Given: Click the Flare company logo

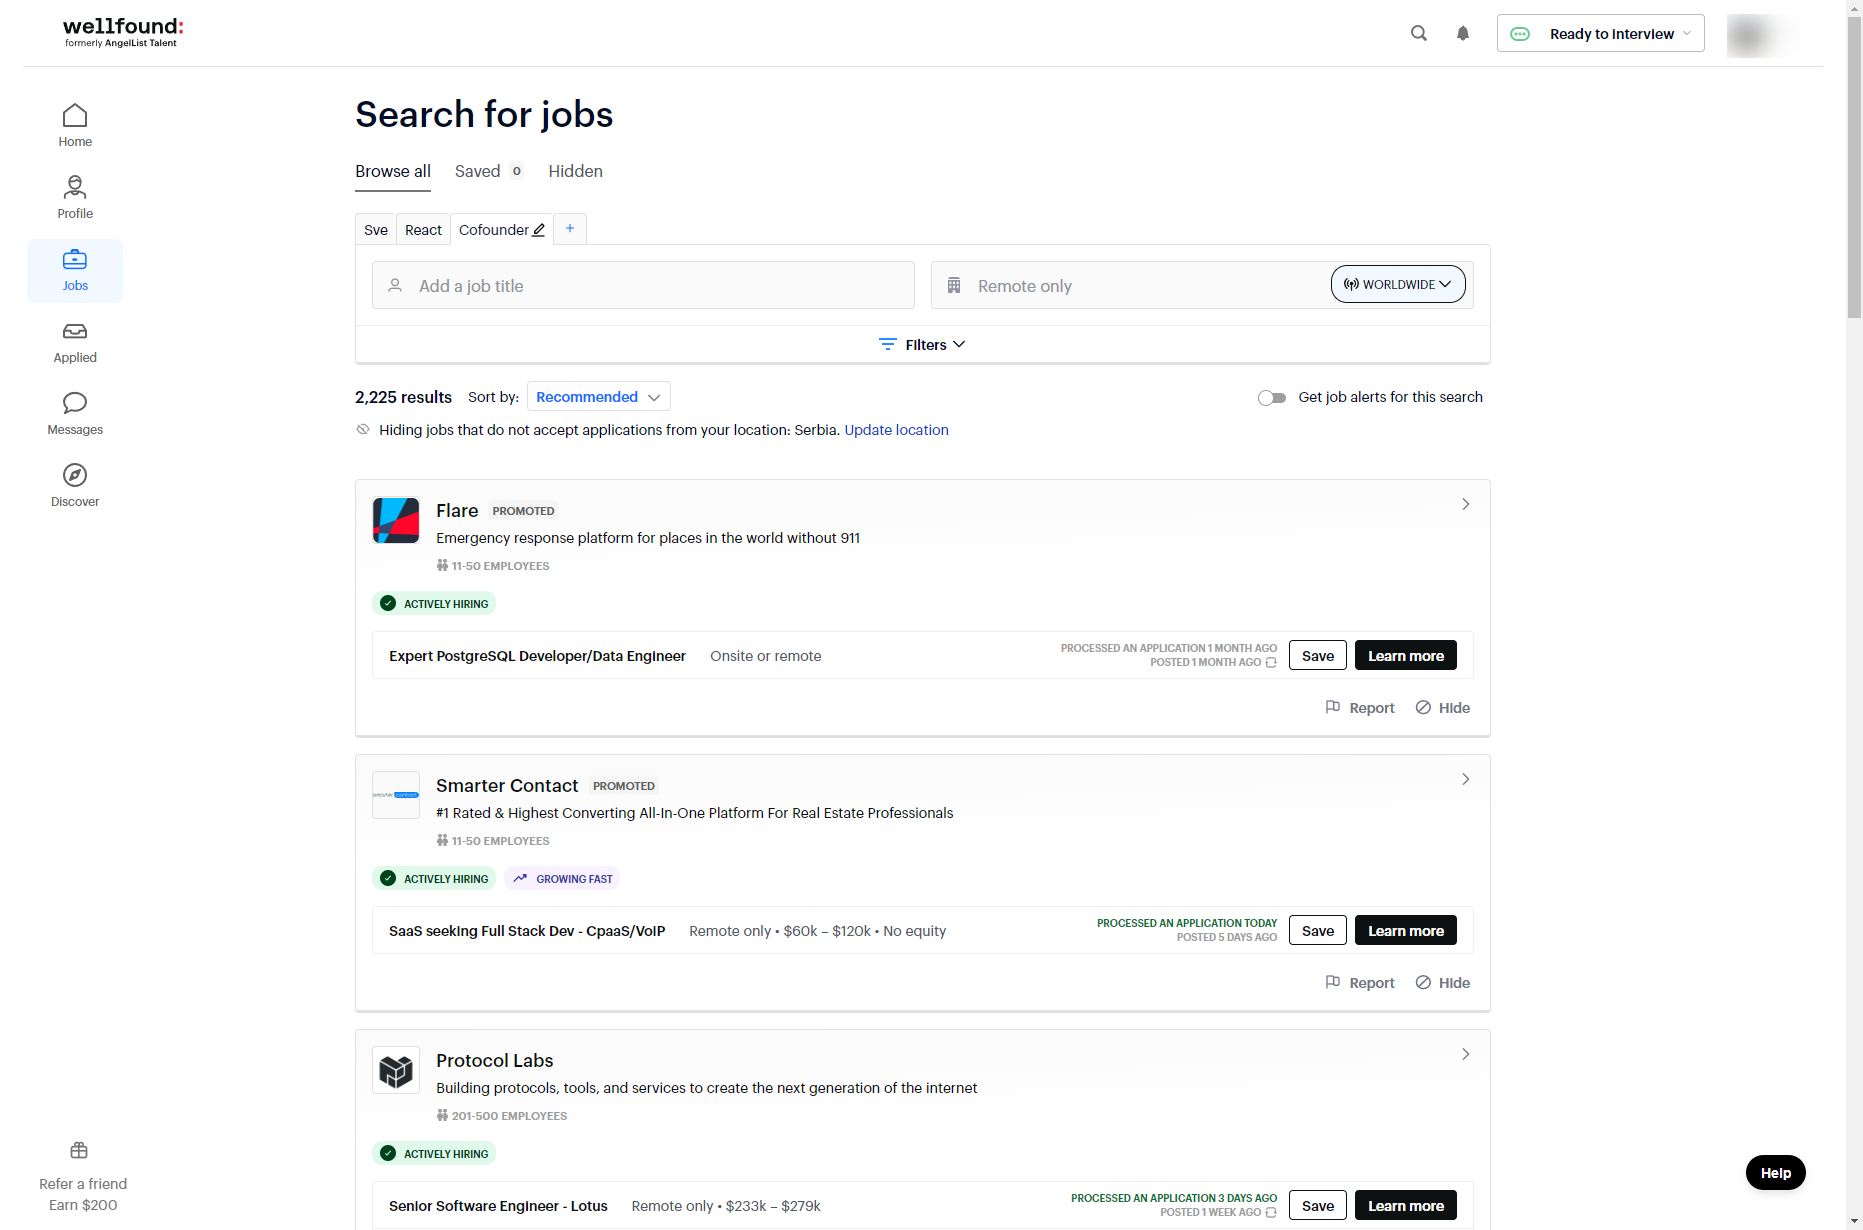Looking at the screenshot, I should [x=396, y=520].
